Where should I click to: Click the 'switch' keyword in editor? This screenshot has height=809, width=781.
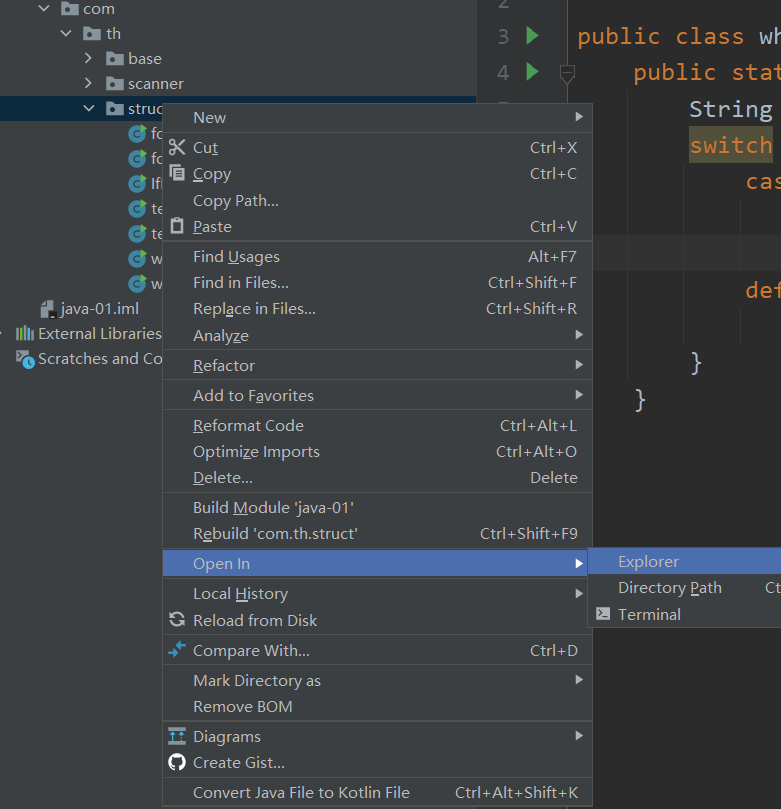pyautogui.click(x=731, y=145)
